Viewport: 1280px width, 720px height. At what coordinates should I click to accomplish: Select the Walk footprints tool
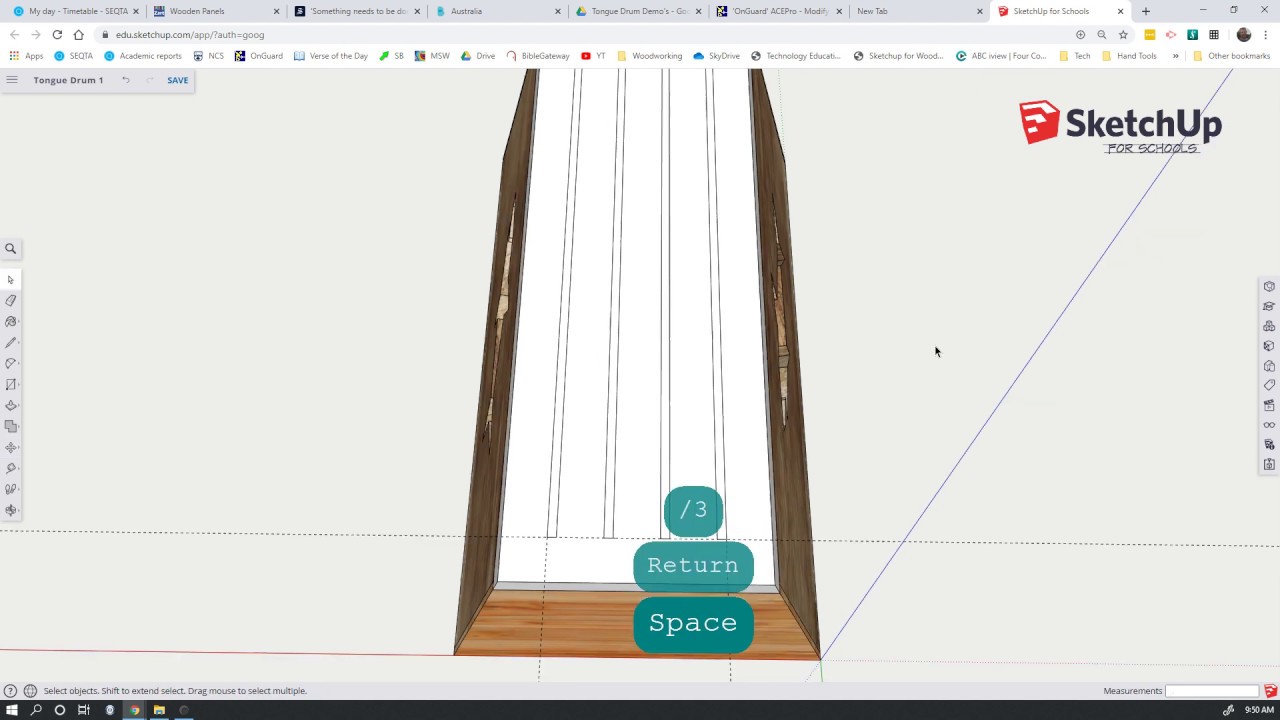click(11, 490)
